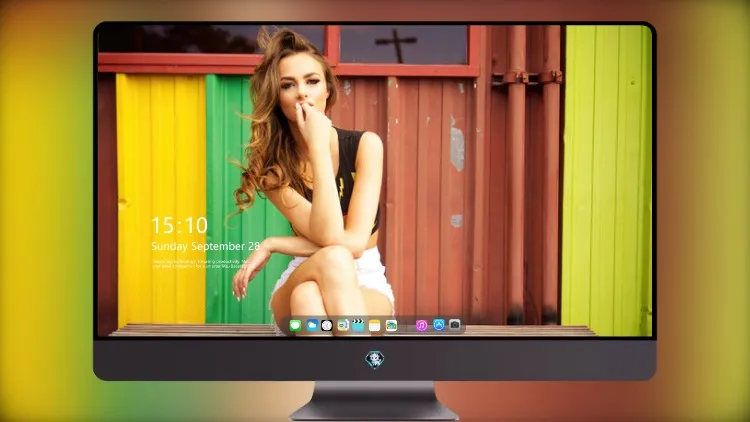Open the Photos gallery icon in dock
The width and height of the screenshot is (750, 422).
(391, 325)
